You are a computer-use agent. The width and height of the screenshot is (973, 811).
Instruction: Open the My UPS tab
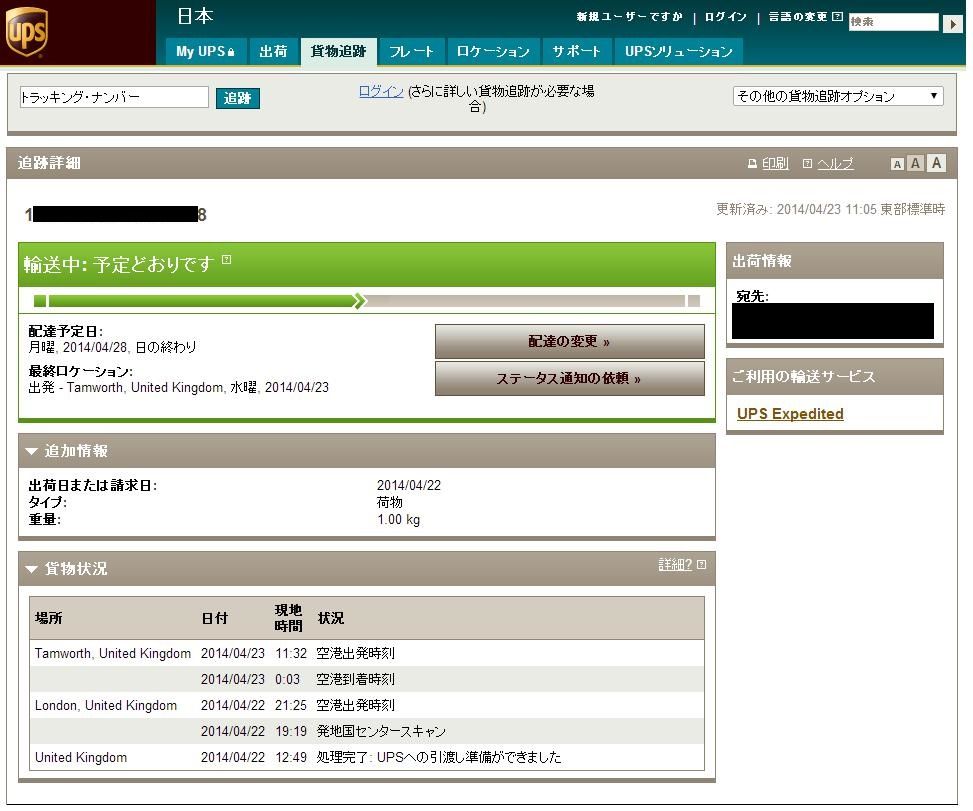[206, 52]
